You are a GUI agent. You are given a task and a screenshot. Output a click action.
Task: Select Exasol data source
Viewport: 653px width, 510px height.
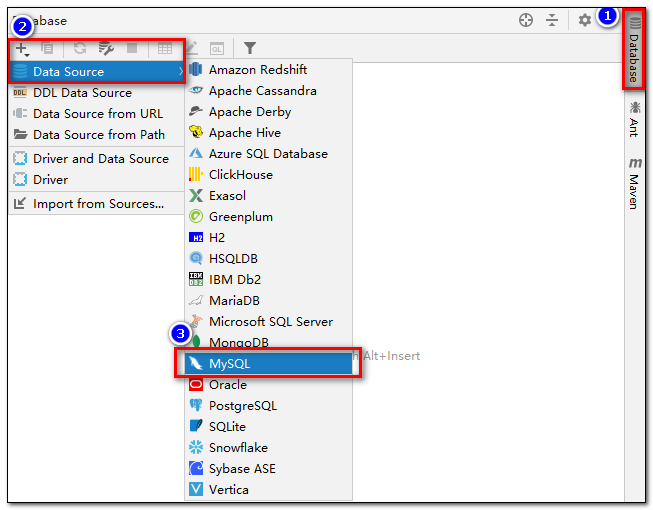pos(269,196)
